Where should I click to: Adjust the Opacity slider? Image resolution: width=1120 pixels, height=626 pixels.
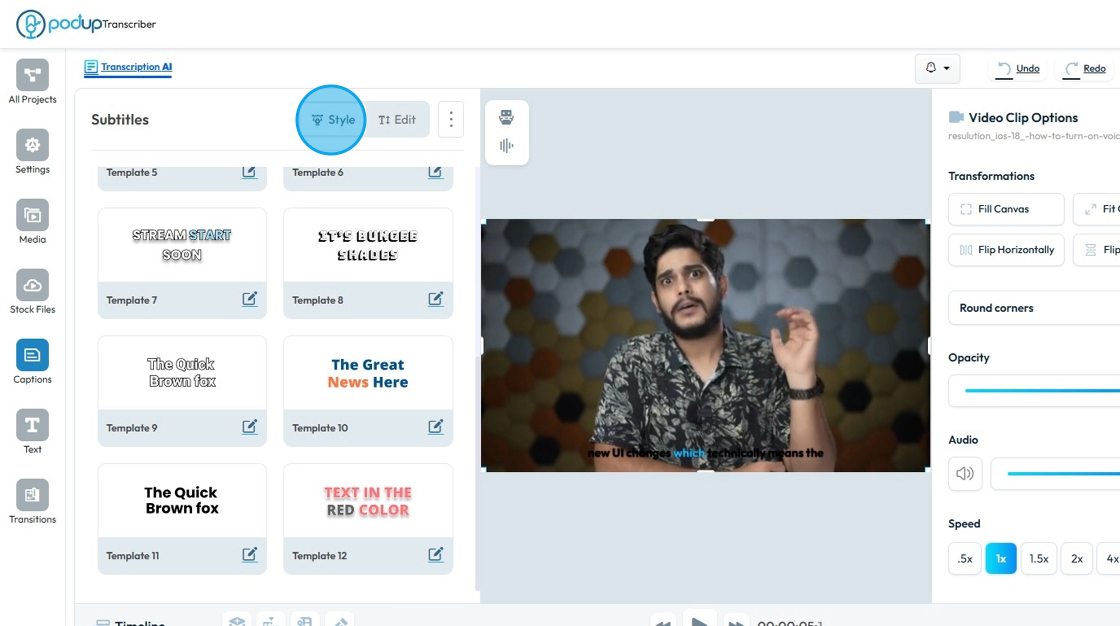click(1041, 390)
